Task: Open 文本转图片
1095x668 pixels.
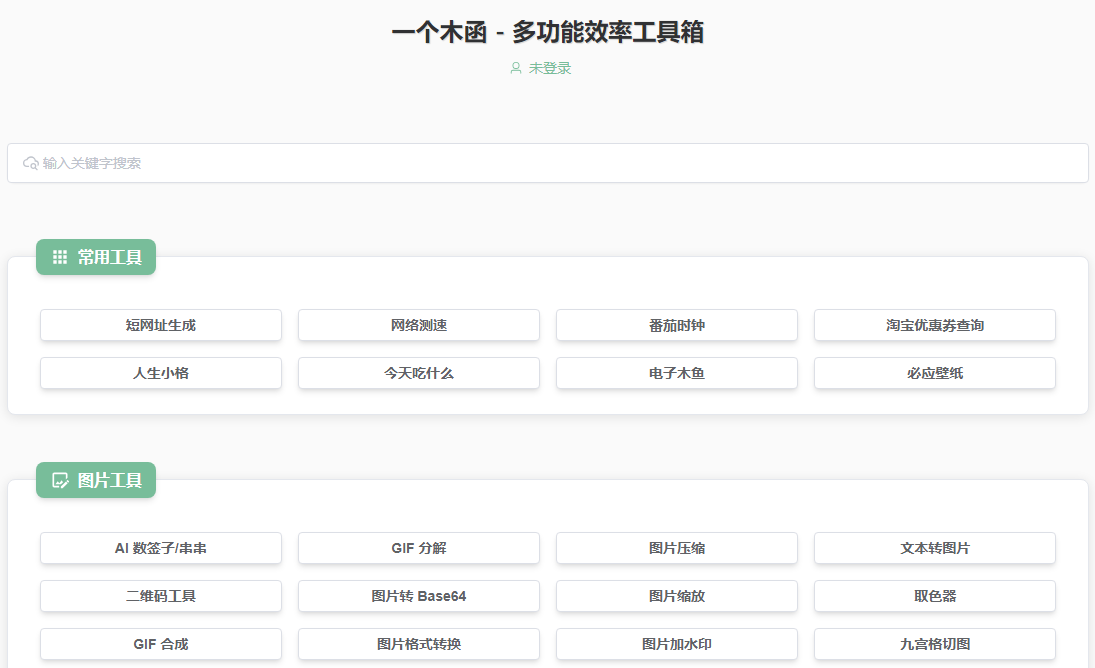Action: 935,548
